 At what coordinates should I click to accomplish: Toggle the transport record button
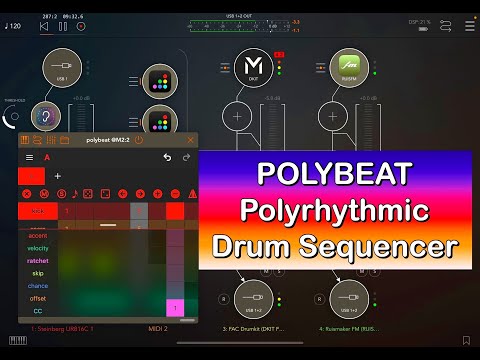pos(81,26)
